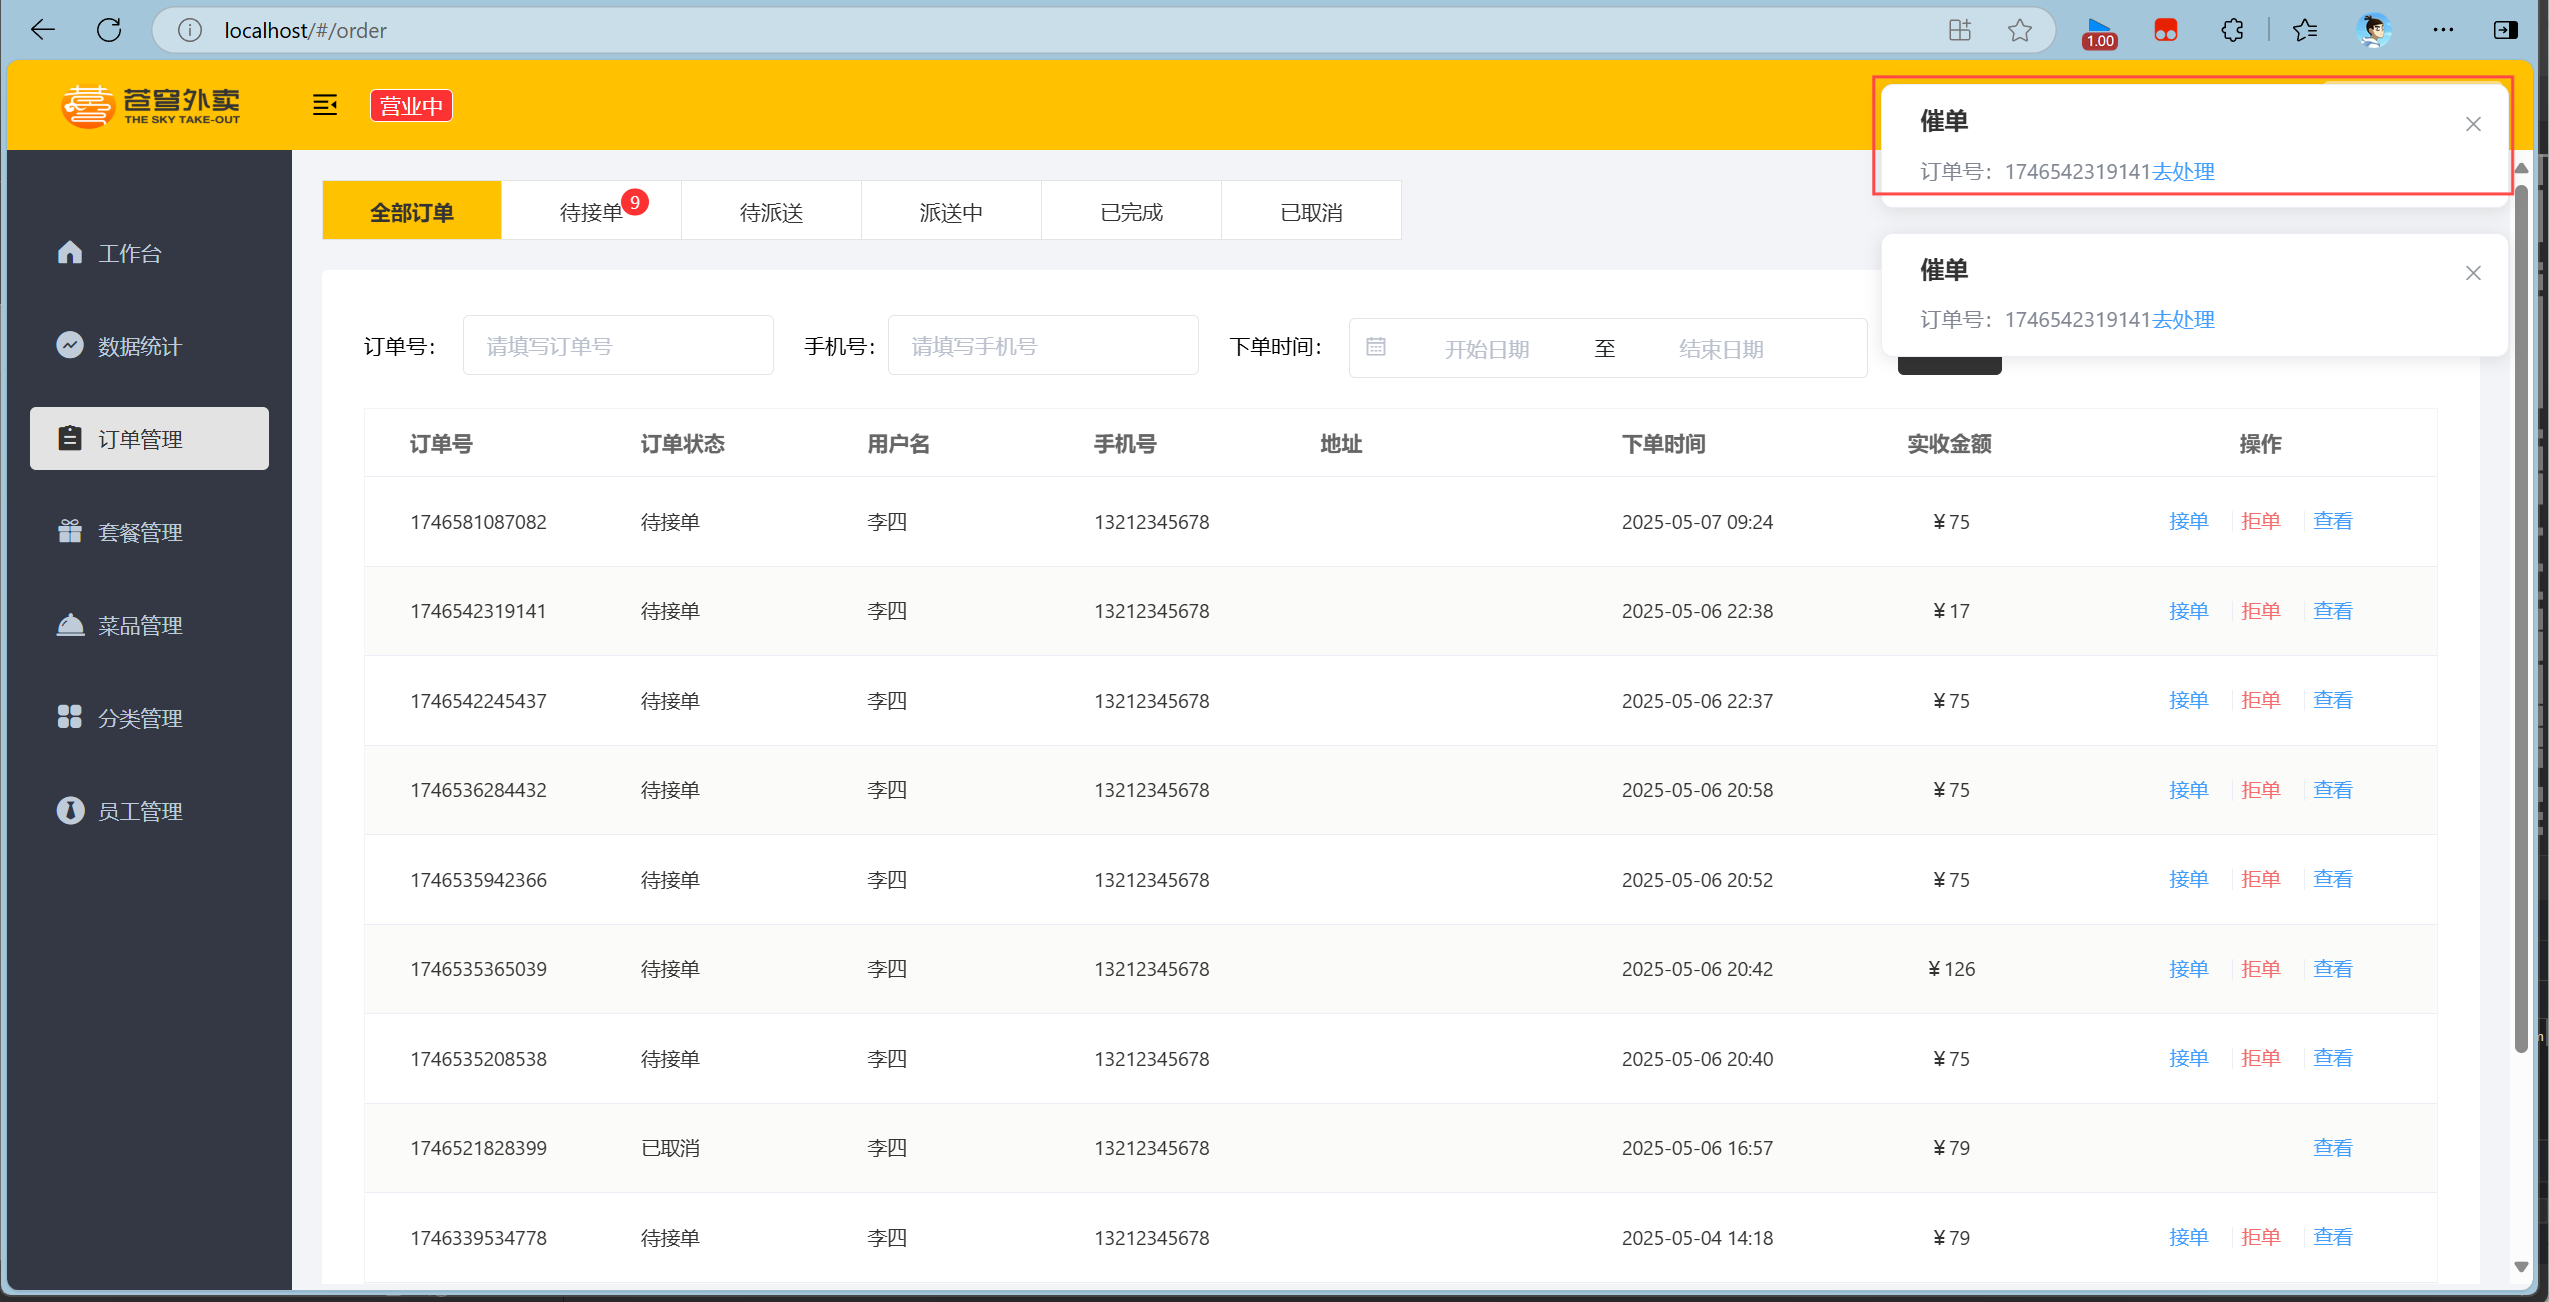Collapse sidebar with the hamburger icon
Image resolution: width=2549 pixels, height=1302 pixels.
coord(325,105)
